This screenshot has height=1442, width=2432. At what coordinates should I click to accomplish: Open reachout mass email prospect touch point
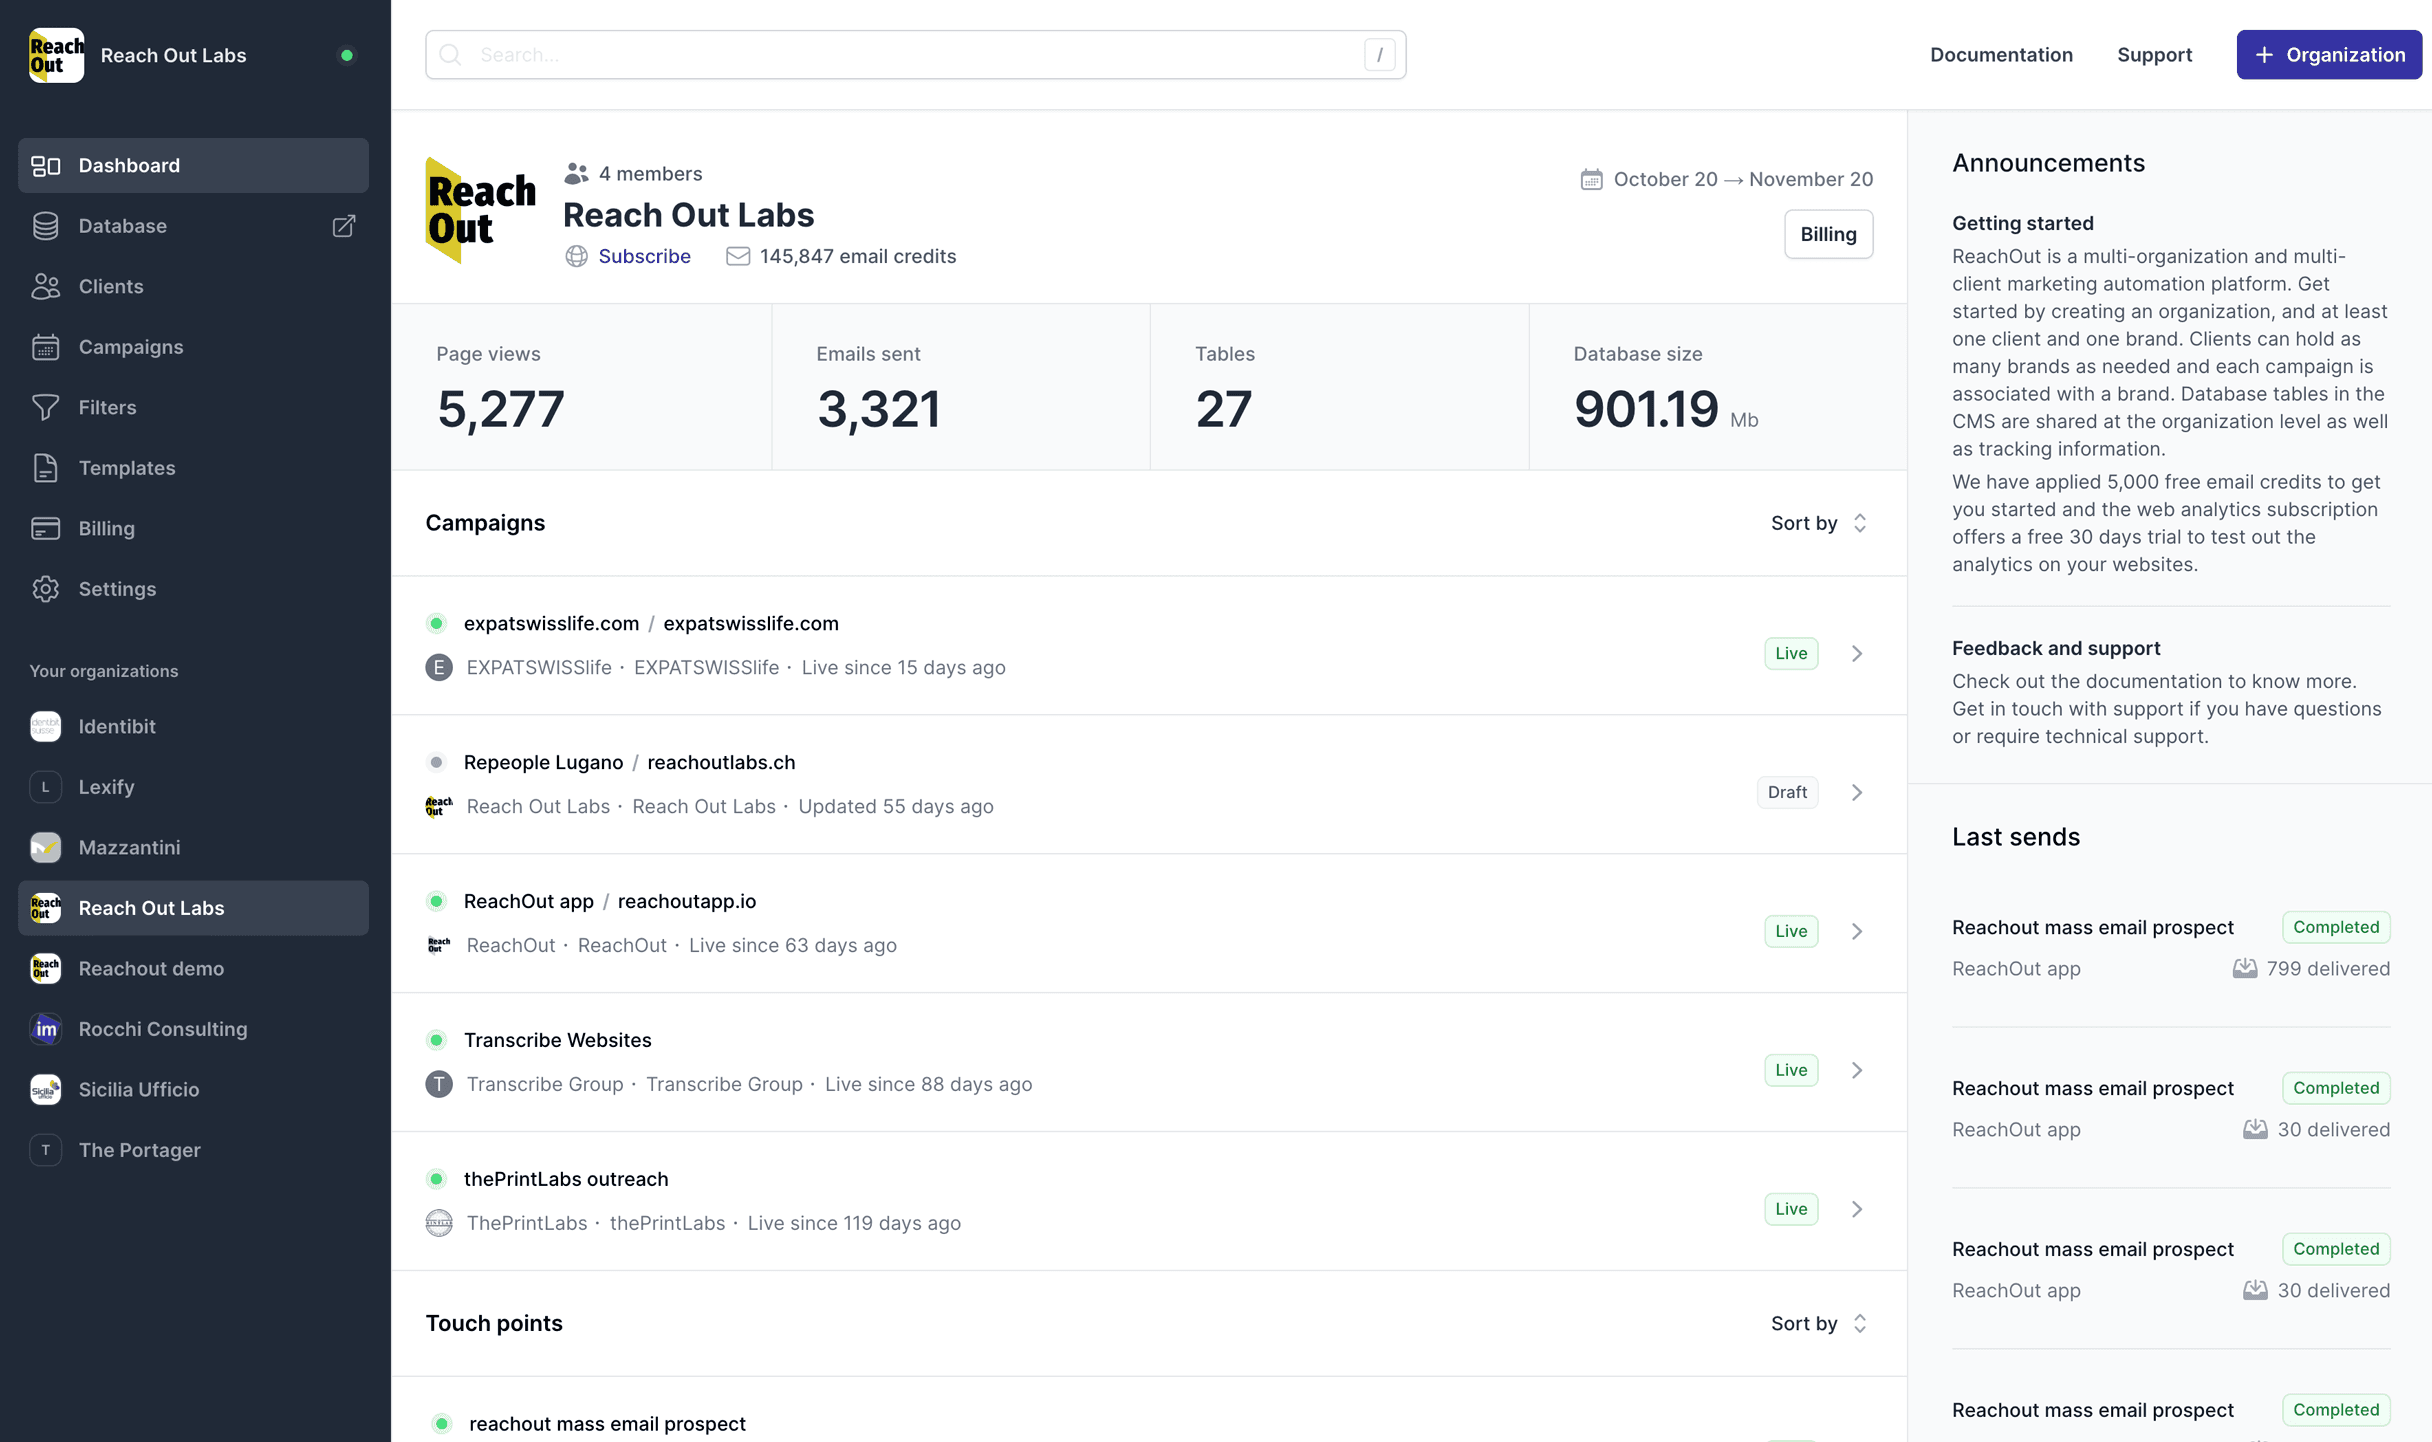607,1423
